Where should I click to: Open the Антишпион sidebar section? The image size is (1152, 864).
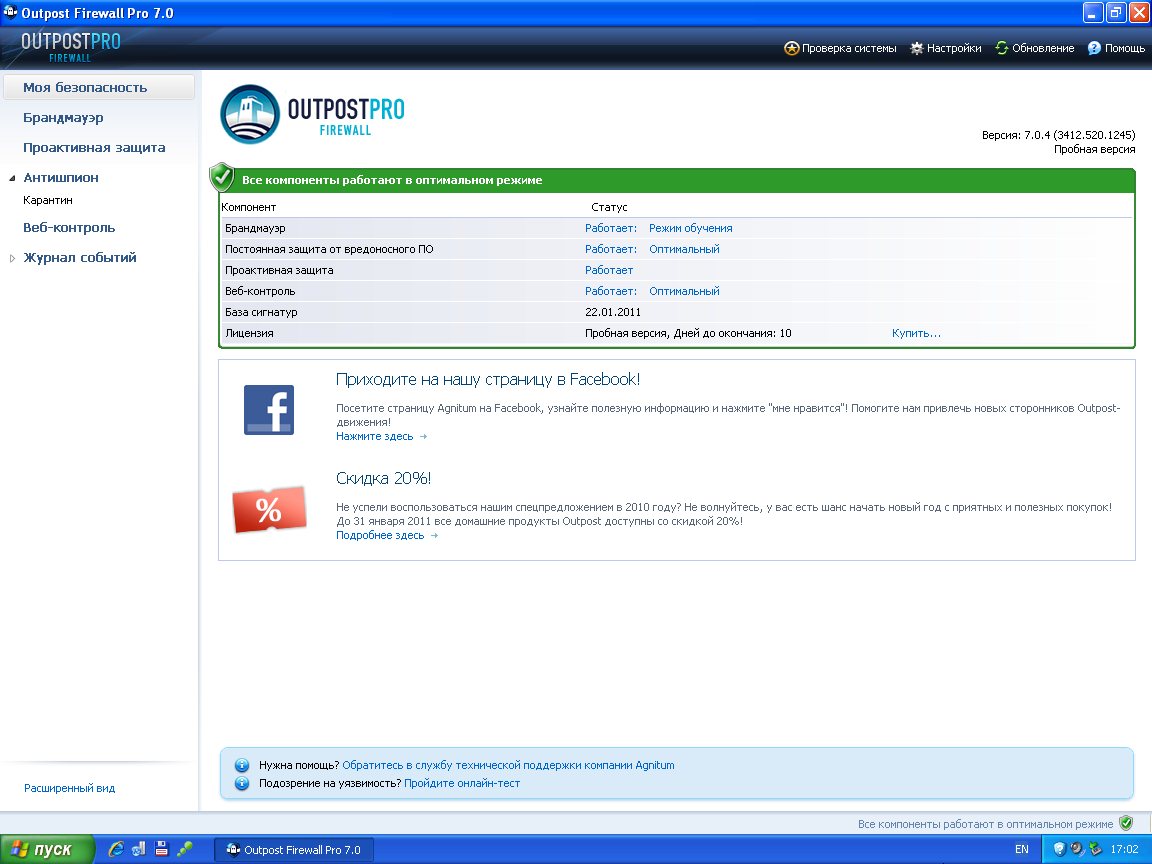[61, 178]
